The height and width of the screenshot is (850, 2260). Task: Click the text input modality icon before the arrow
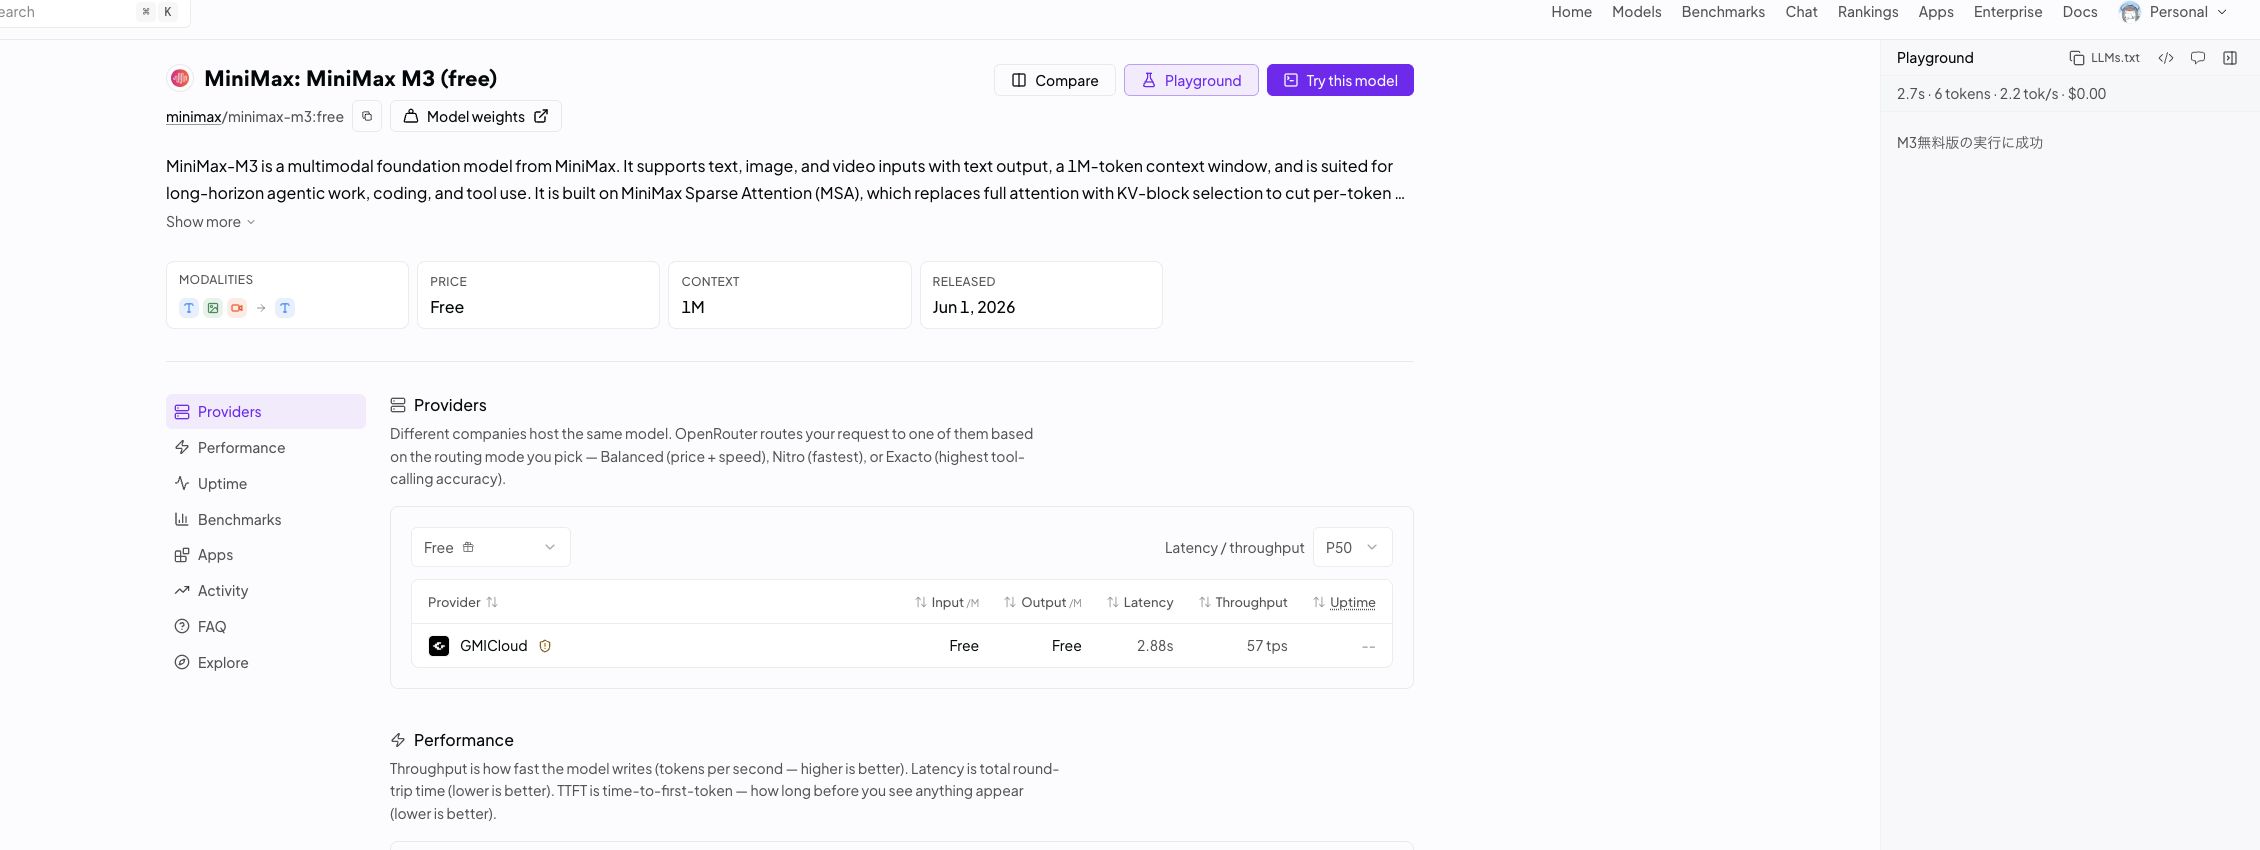(x=189, y=308)
